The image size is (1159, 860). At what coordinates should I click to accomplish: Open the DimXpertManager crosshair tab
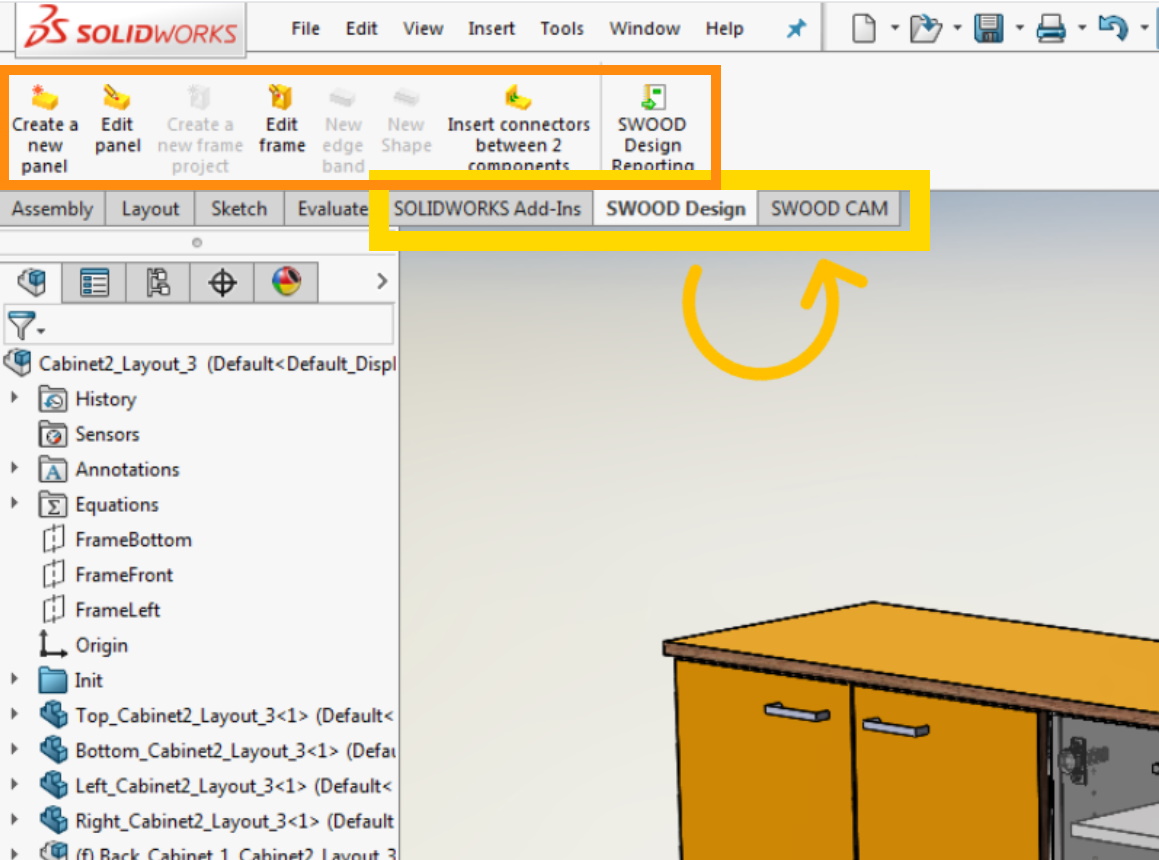click(x=222, y=283)
